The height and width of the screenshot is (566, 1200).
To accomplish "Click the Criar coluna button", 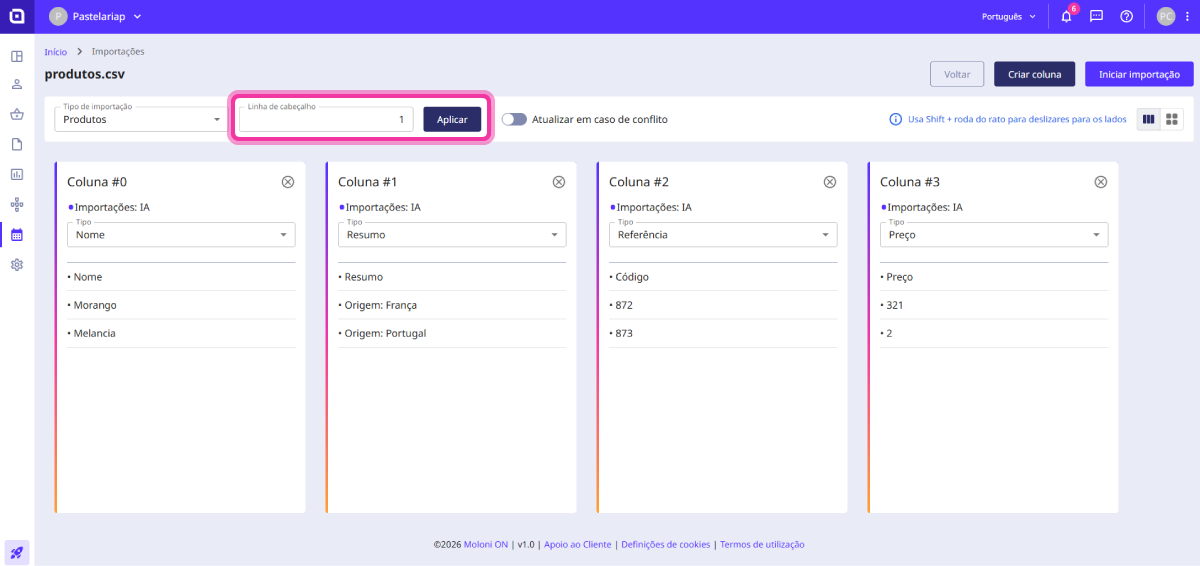I will (x=1034, y=74).
